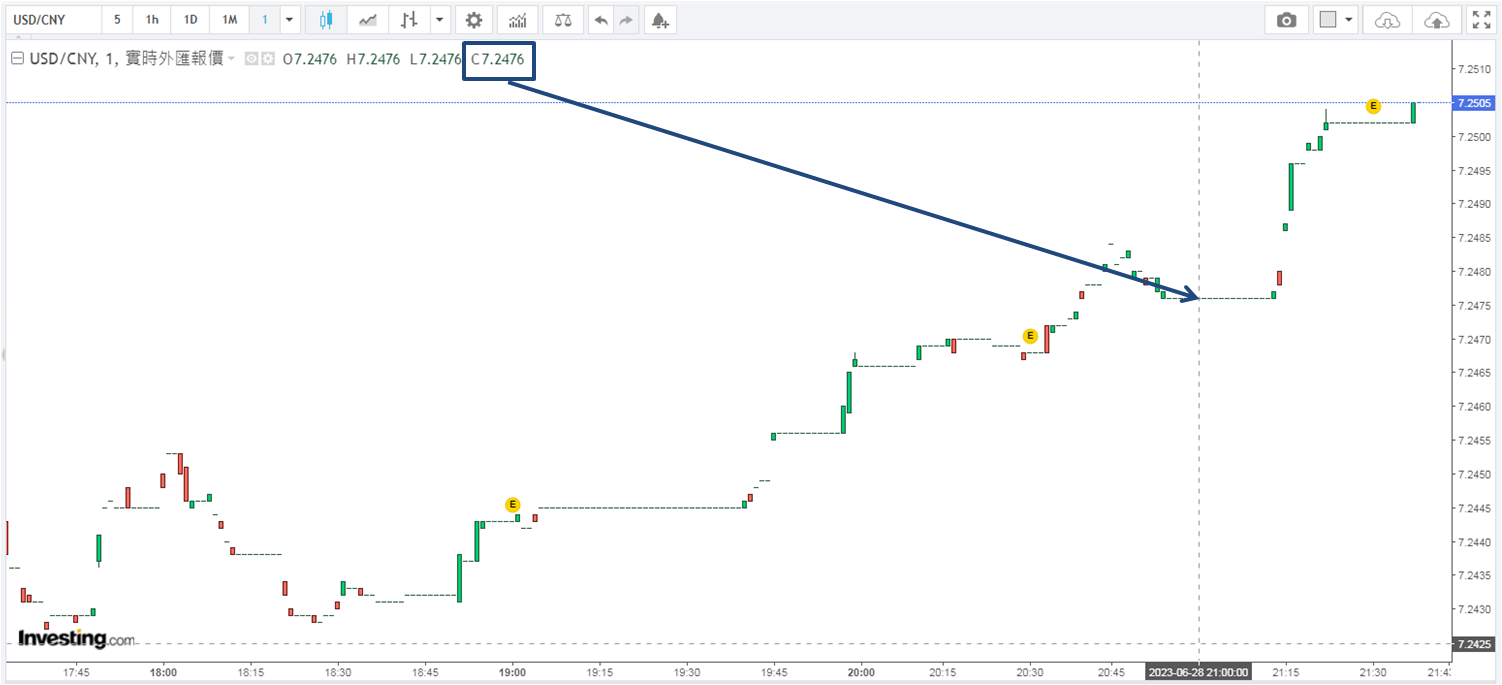Click the compare symbols scales icon
1502x685 pixels.
(564, 20)
